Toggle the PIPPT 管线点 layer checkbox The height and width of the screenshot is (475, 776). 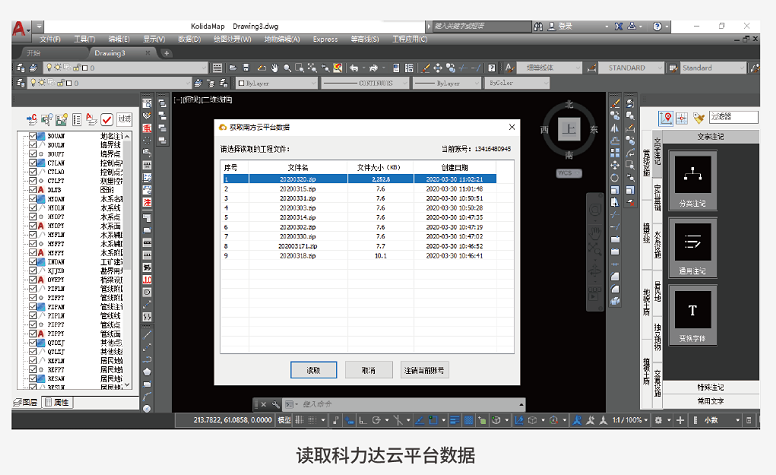[x=33, y=325]
